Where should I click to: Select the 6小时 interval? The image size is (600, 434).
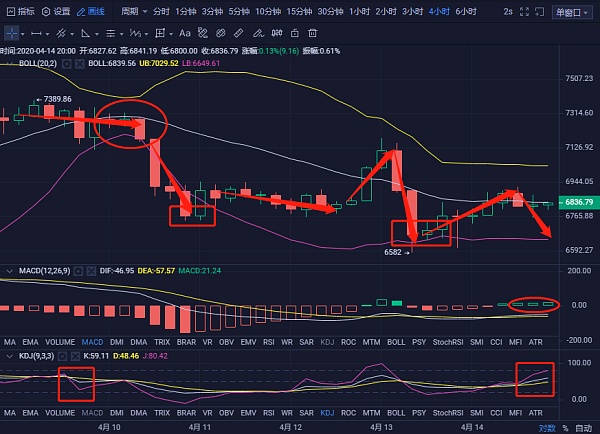[466, 12]
